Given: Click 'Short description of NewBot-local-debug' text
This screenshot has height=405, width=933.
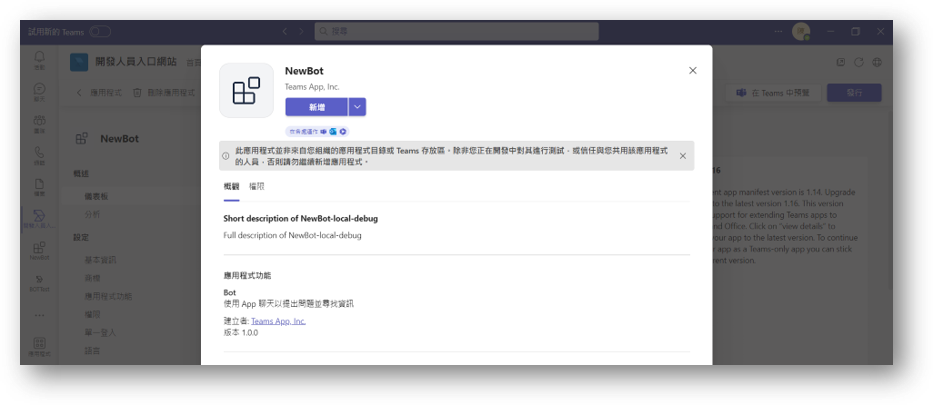Looking at the screenshot, I should coord(300,218).
